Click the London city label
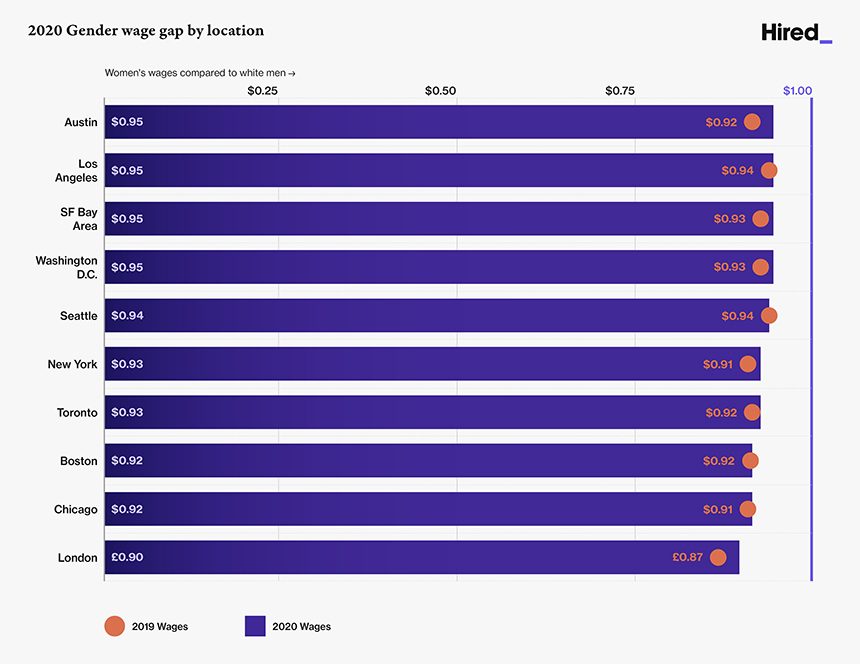 (x=78, y=558)
